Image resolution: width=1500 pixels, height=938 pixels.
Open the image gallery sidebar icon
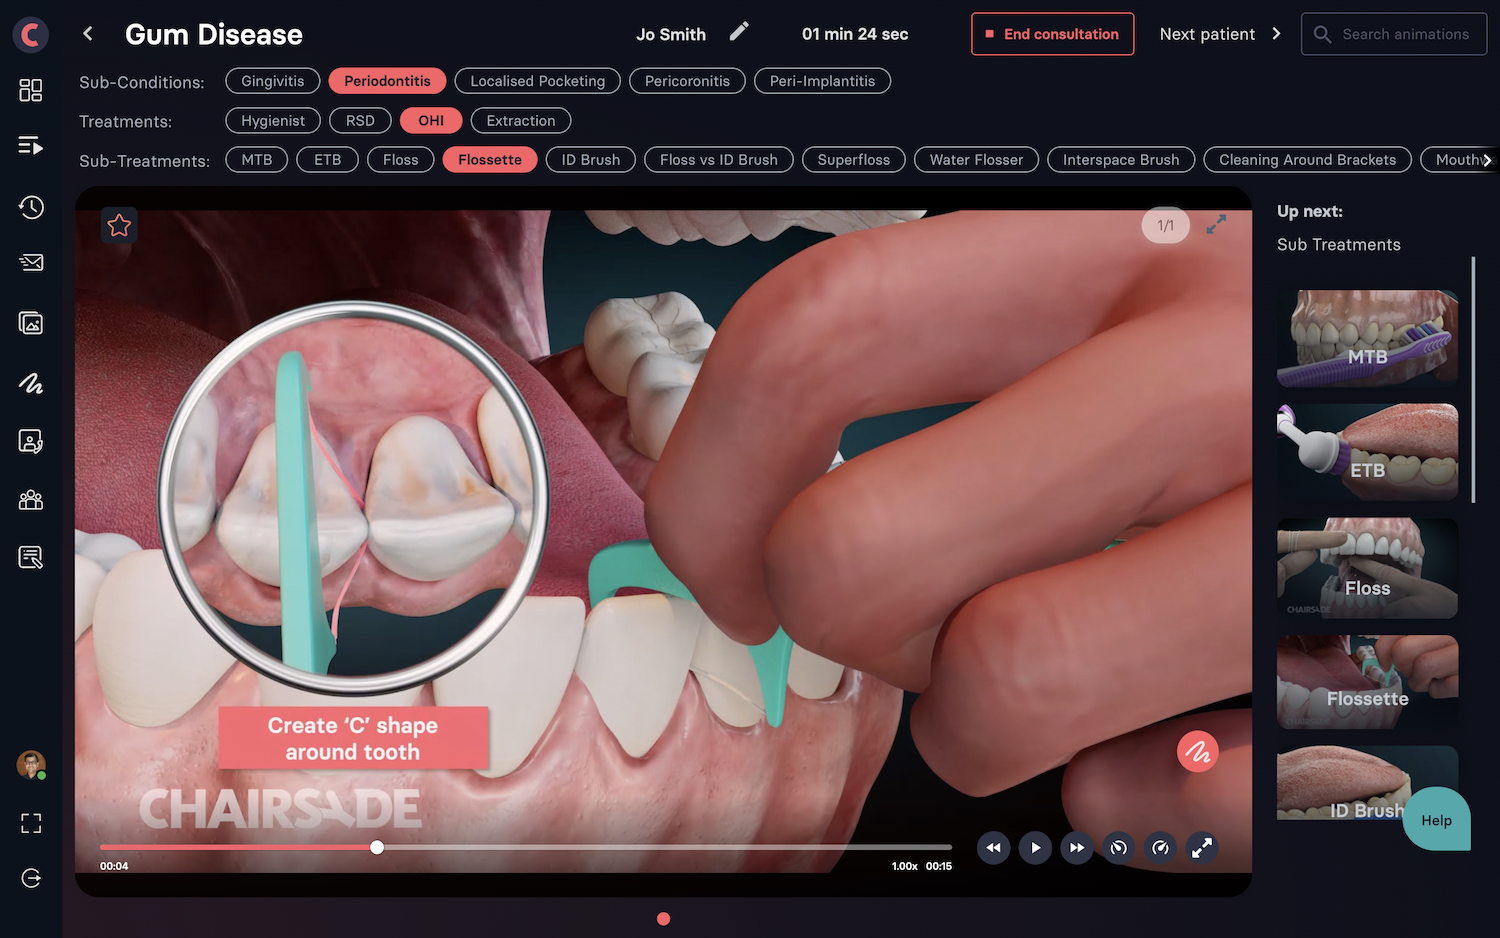(x=30, y=322)
